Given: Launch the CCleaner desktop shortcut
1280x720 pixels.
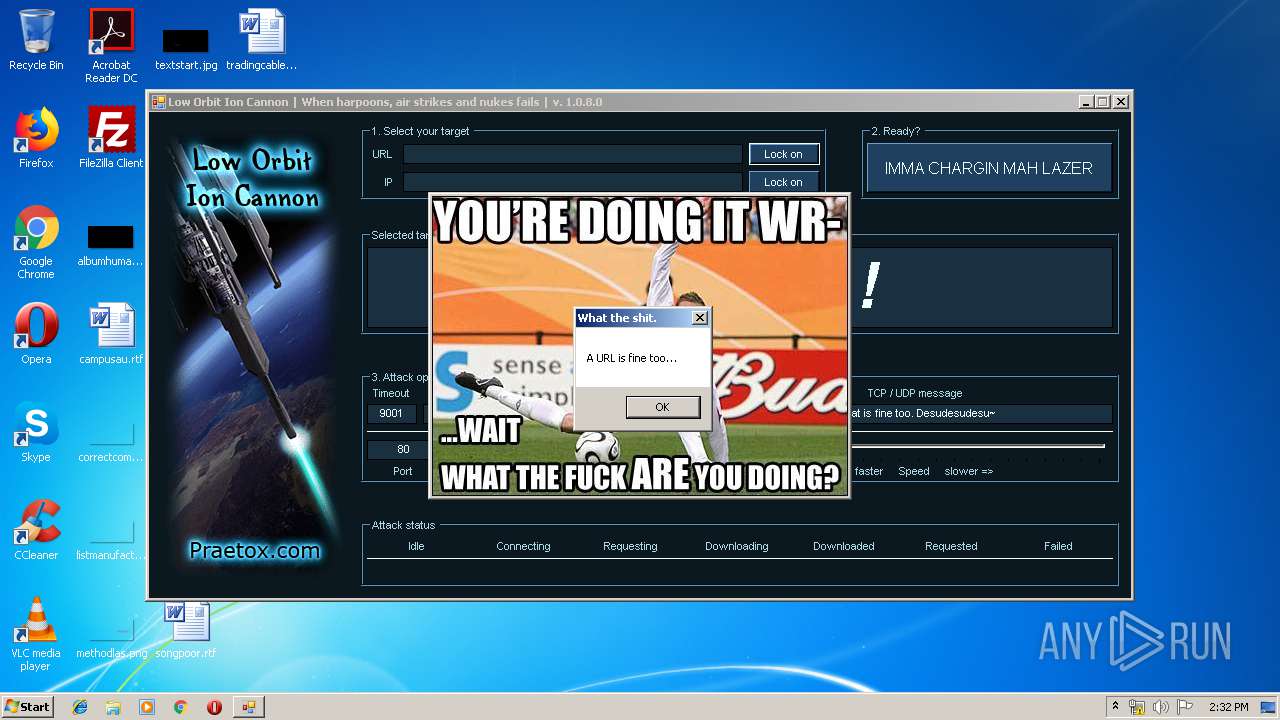Looking at the screenshot, I should click(36, 530).
